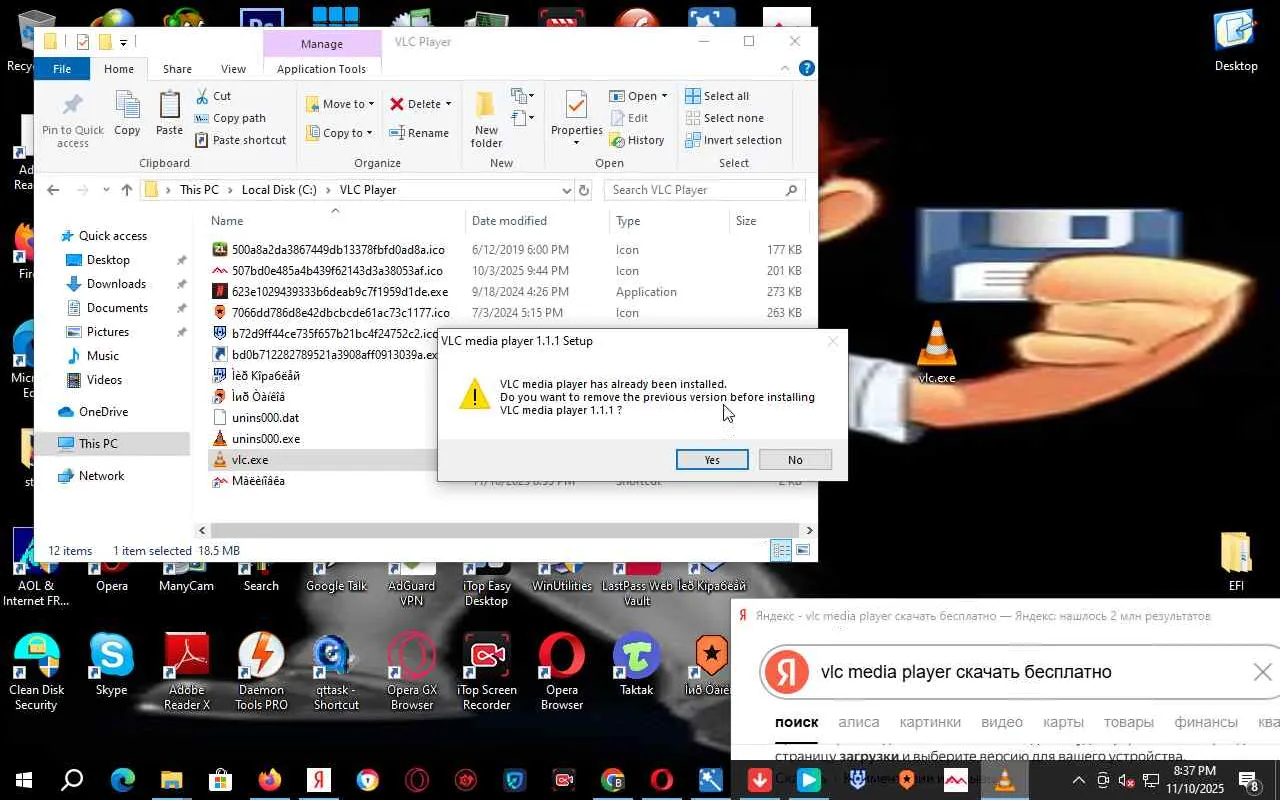Switch to large icons view in Explorer status bar
This screenshot has height=800, width=1280.
tap(802, 551)
